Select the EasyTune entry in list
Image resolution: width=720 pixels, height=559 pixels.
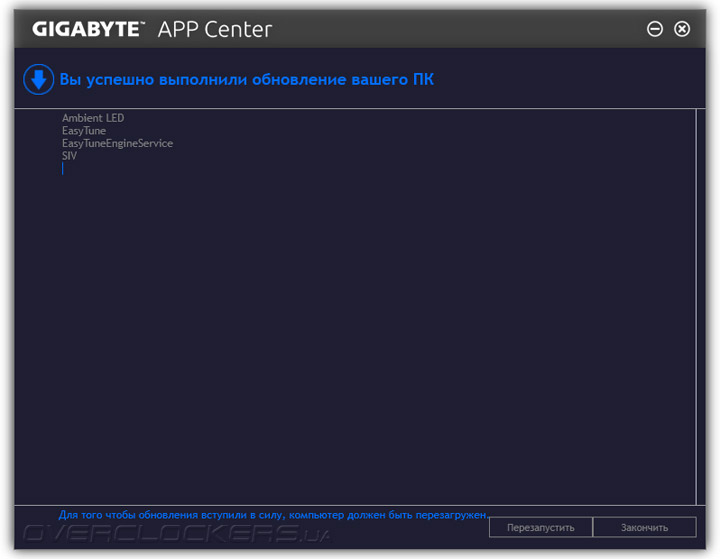tap(84, 131)
